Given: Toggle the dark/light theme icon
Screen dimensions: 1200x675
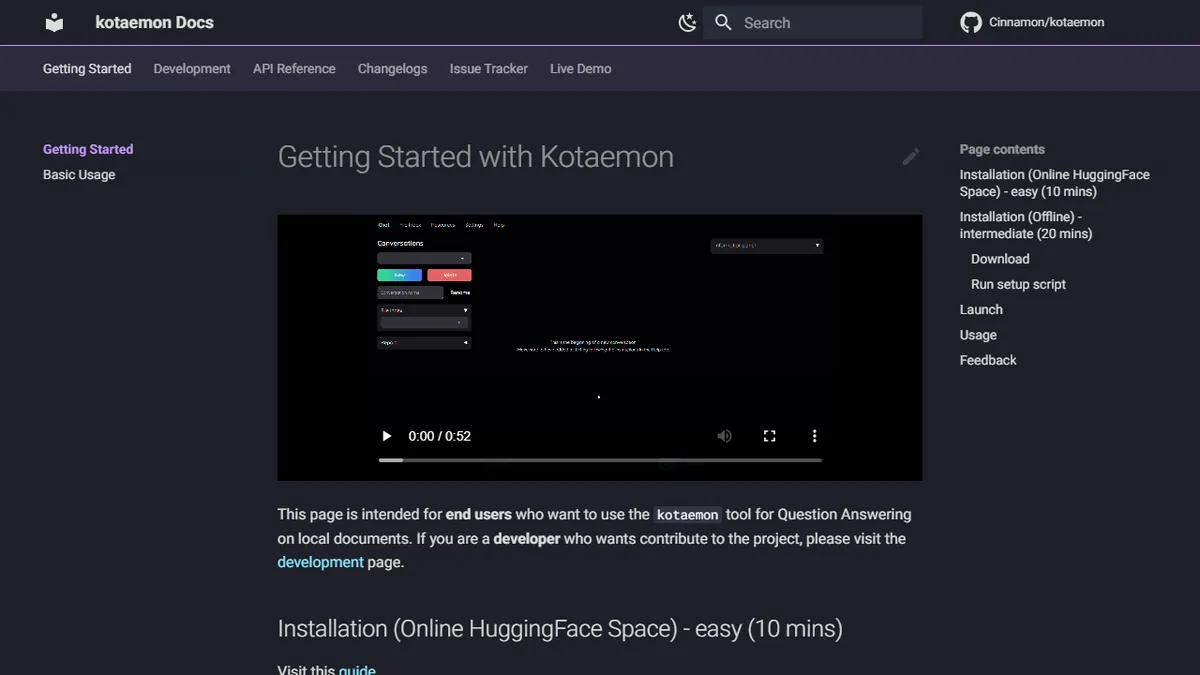Looking at the screenshot, I should pos(687,22).
